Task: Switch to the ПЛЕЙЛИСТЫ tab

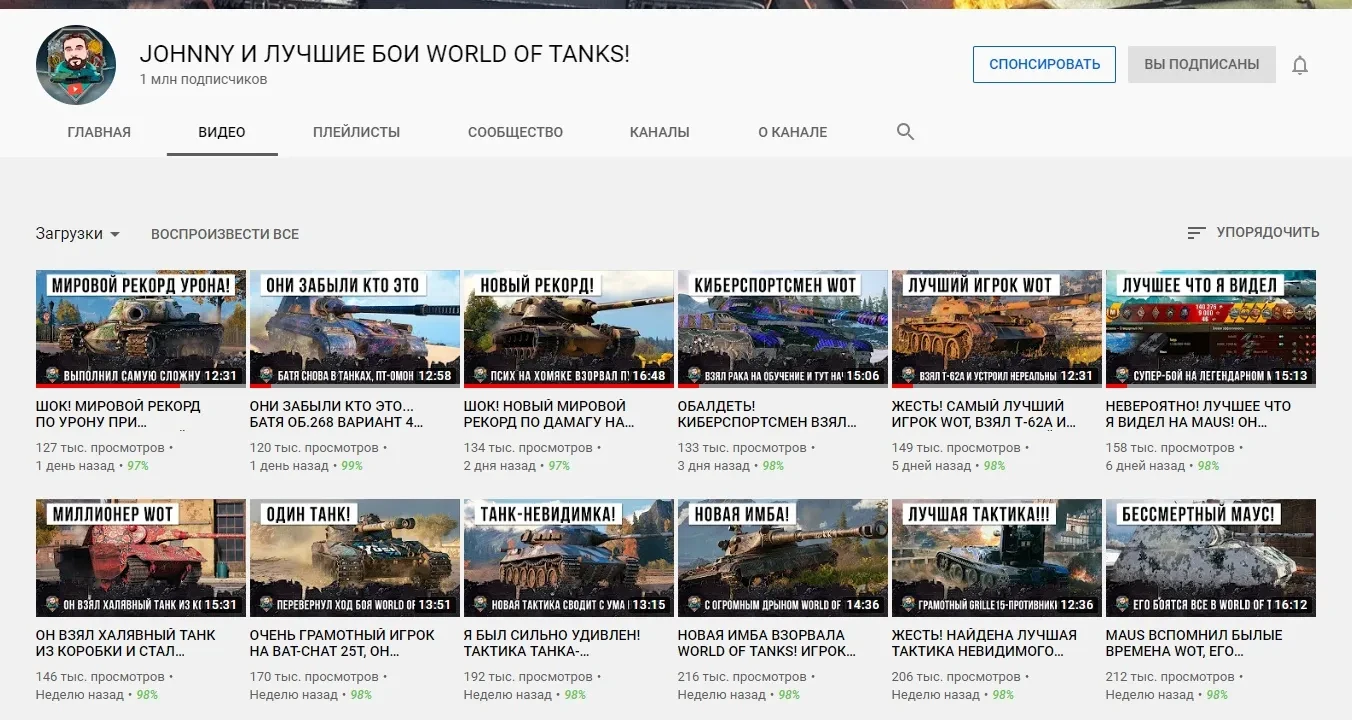Action: (356, 132)
